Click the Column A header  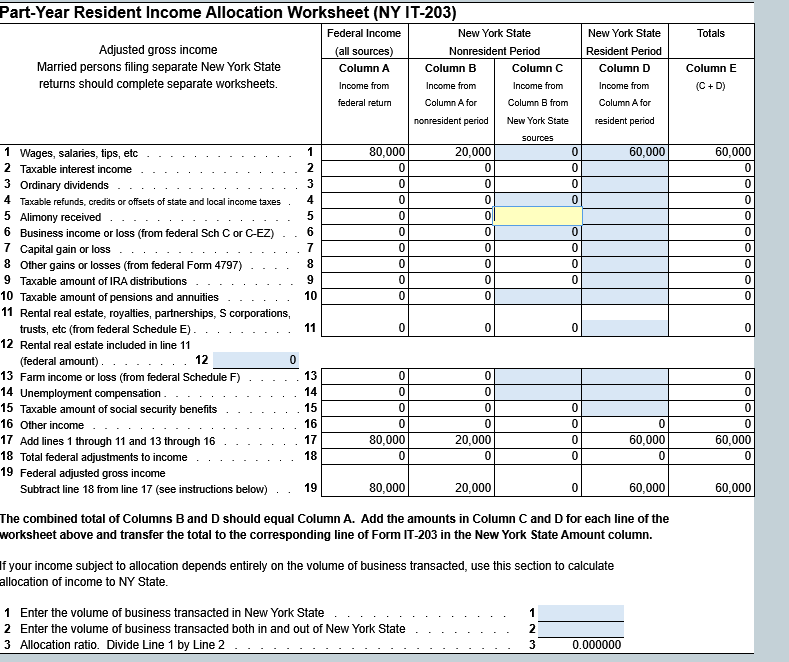click(364, 68)
